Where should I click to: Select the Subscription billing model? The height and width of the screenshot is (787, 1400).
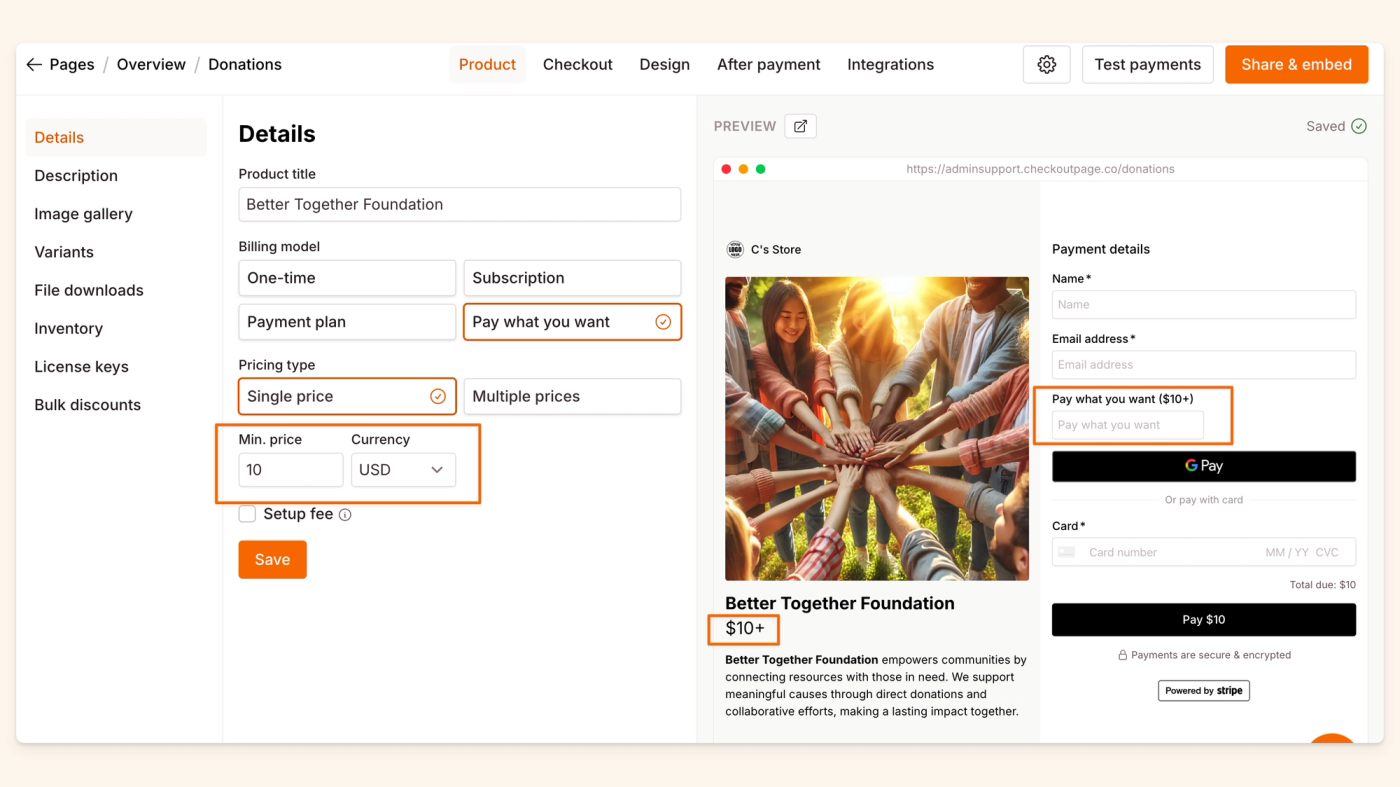(x=572, y=278)
